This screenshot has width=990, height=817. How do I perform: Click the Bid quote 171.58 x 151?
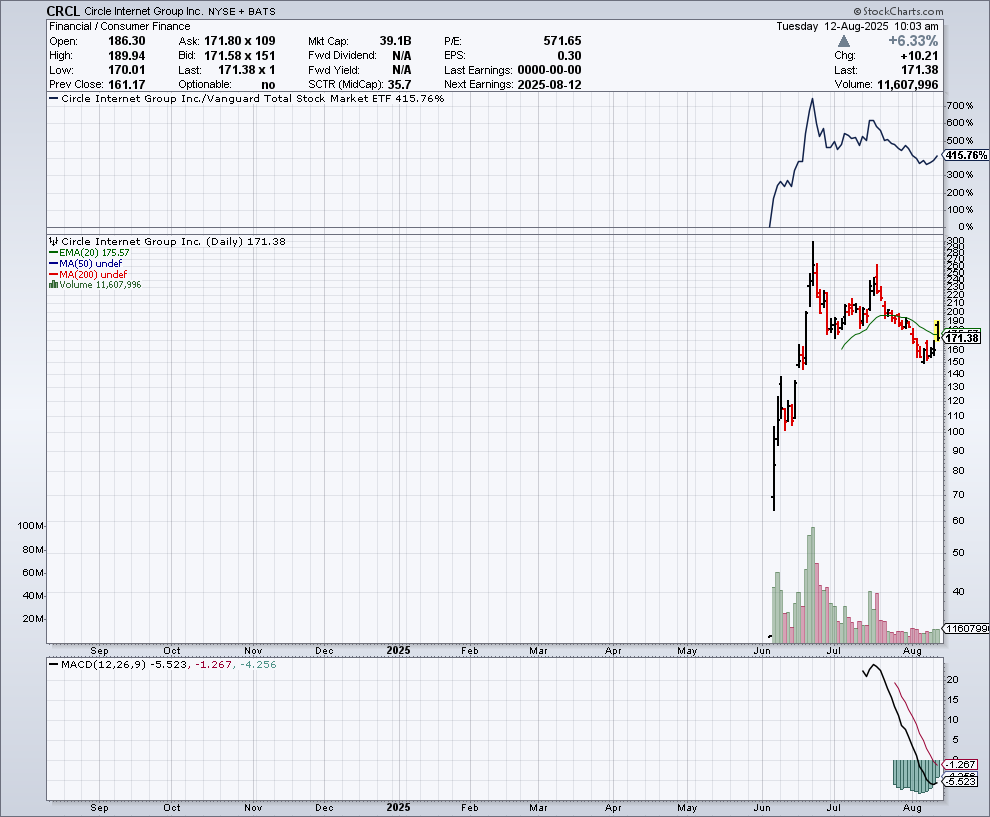pos(240,56)
